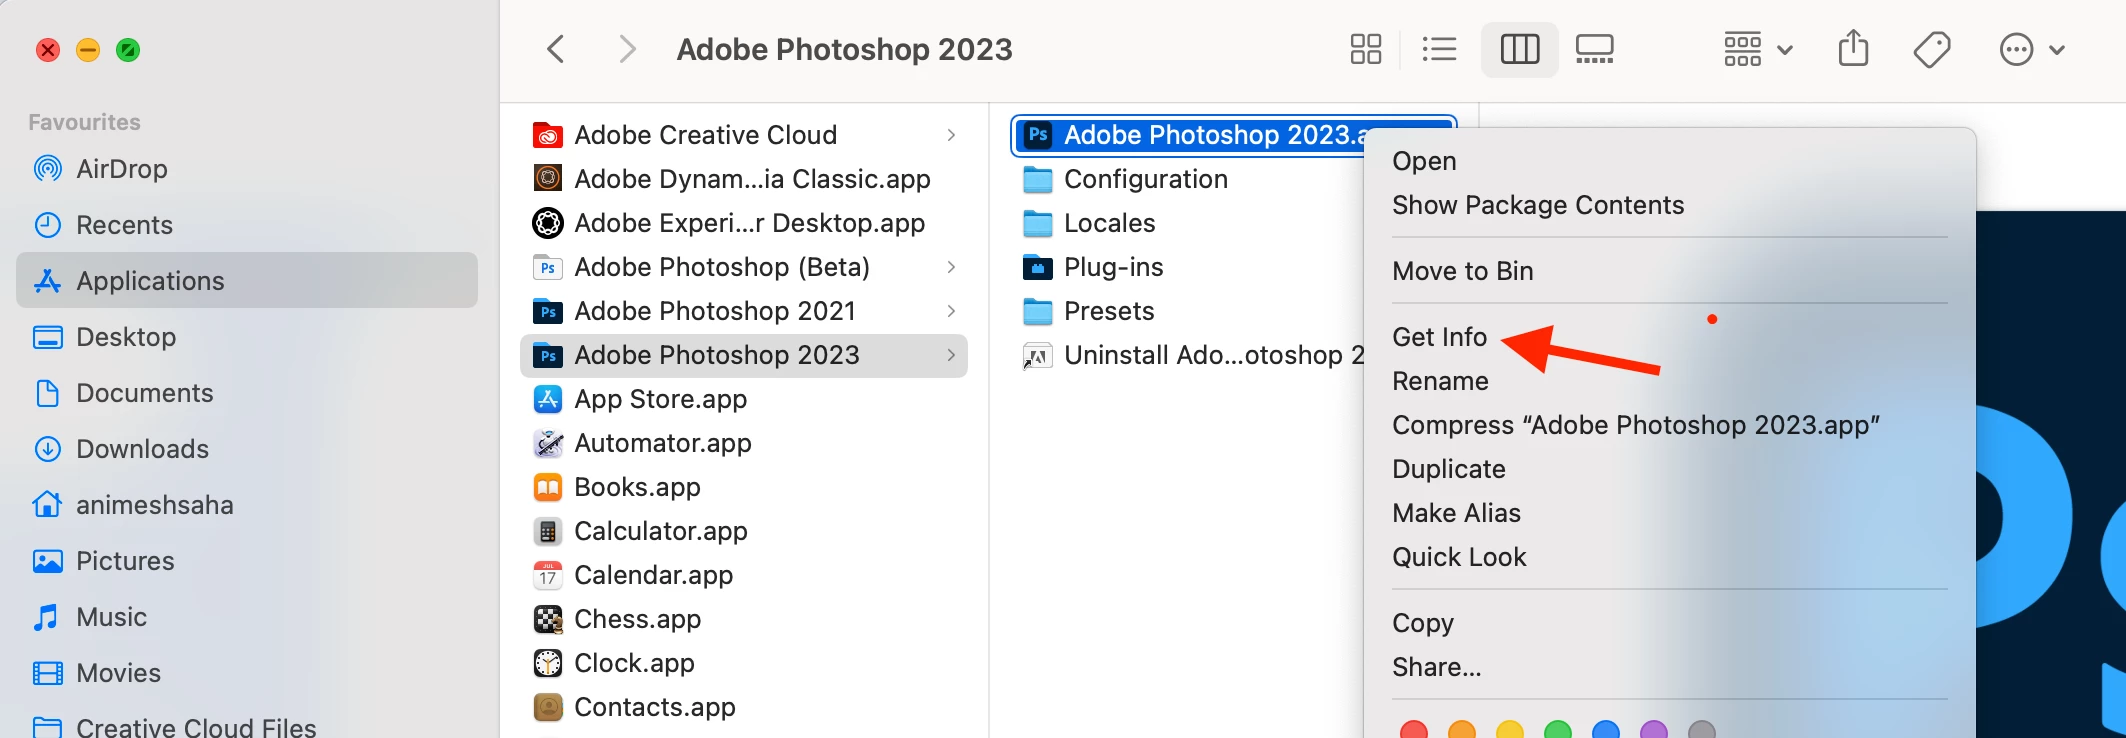Screen dimensions: 2126x738
Task: Go forward with the Finder forward arrow
Action: pyautogui.click(x=627, y=49)
